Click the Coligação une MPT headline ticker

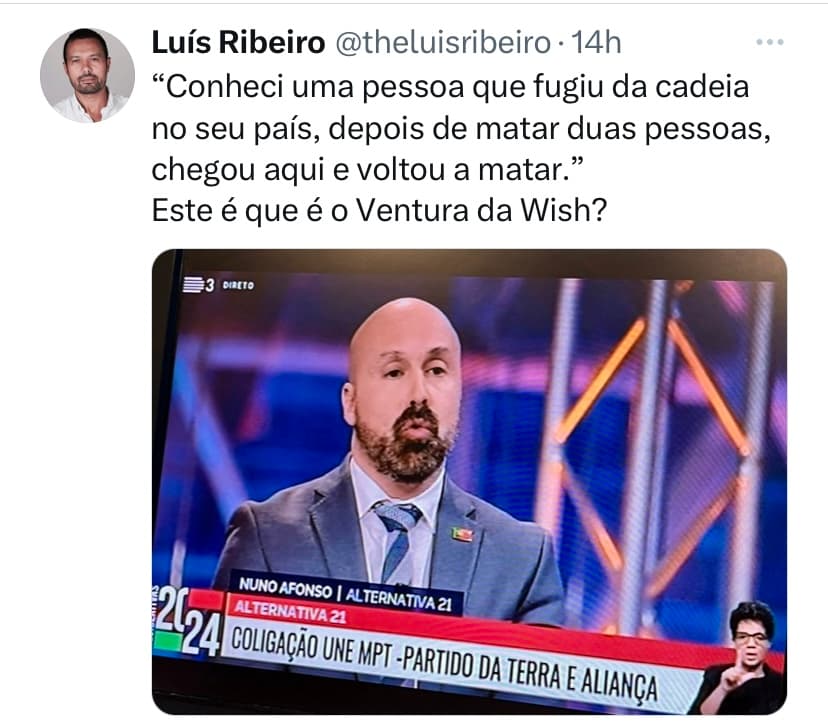click(445, 663)
